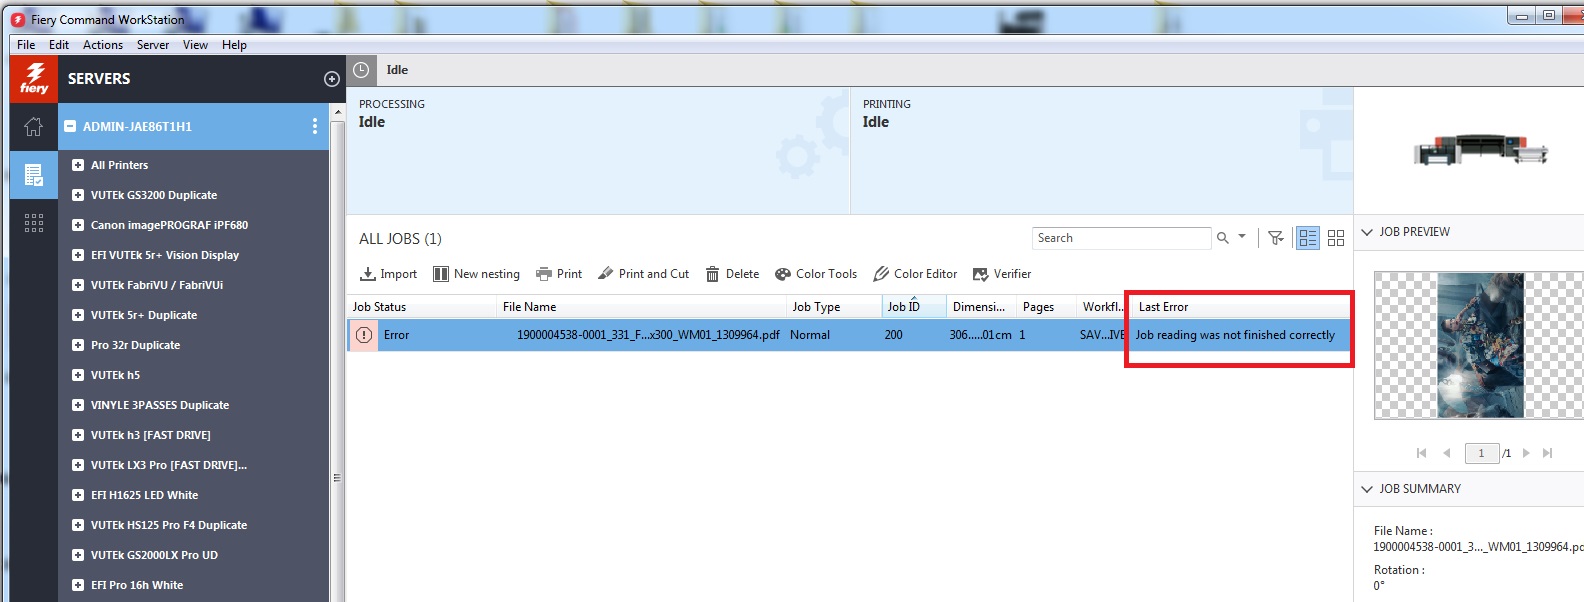1584x602 pixels.
Task: Open the View menu
Action: (195, 45)
